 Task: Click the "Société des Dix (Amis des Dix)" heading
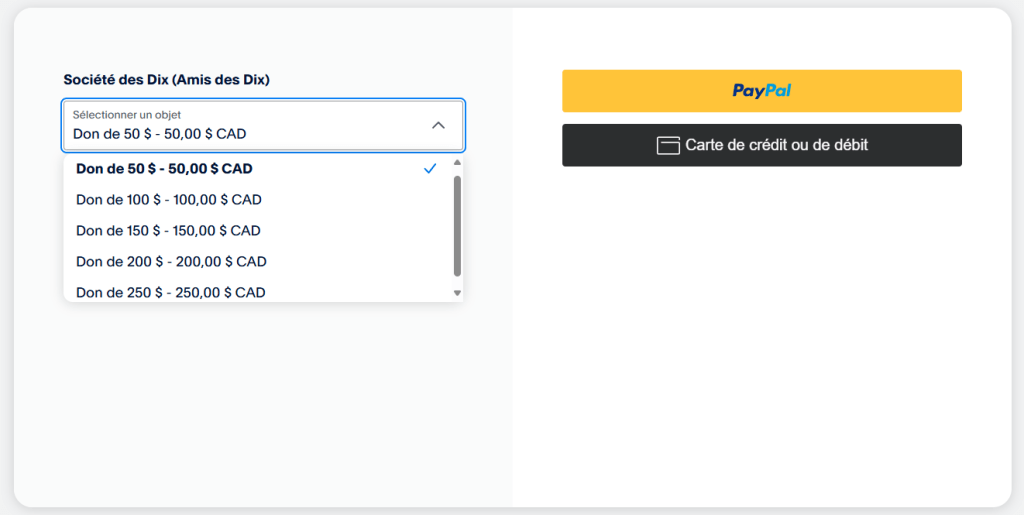click(167, 79)
